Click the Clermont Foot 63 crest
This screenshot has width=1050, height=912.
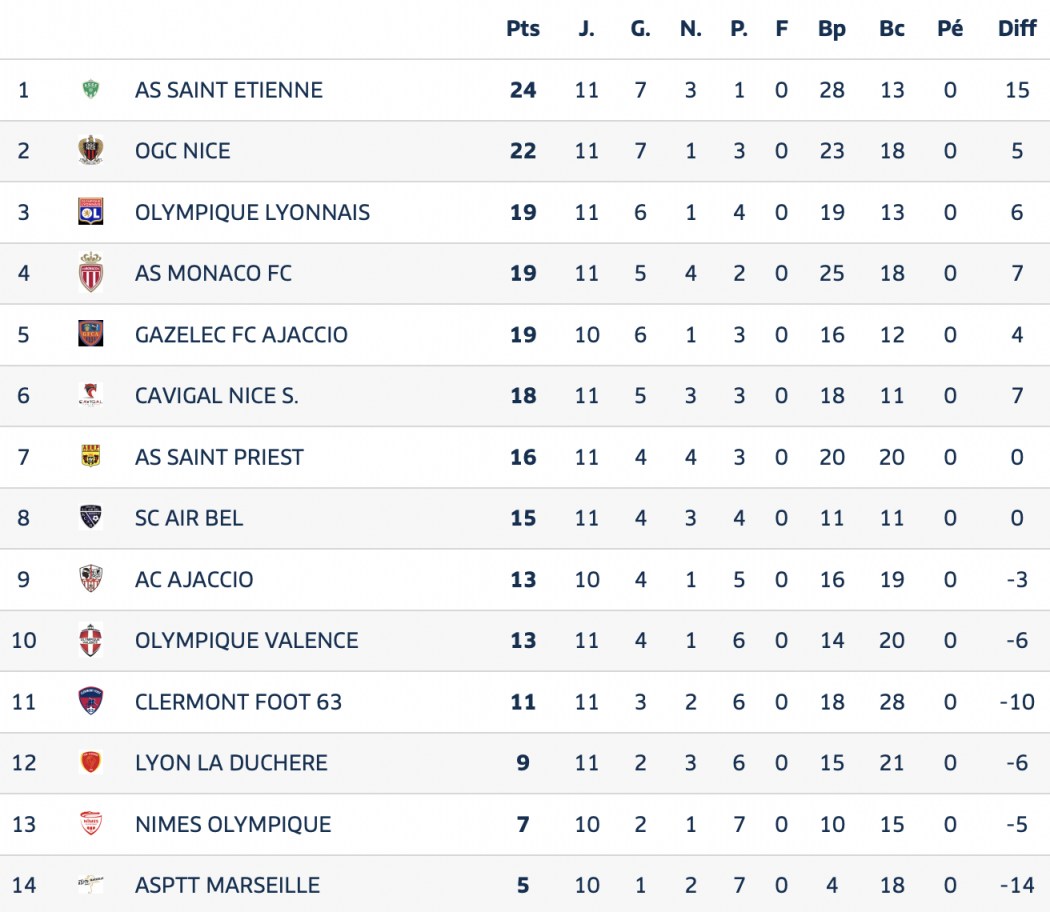point(91,701)
